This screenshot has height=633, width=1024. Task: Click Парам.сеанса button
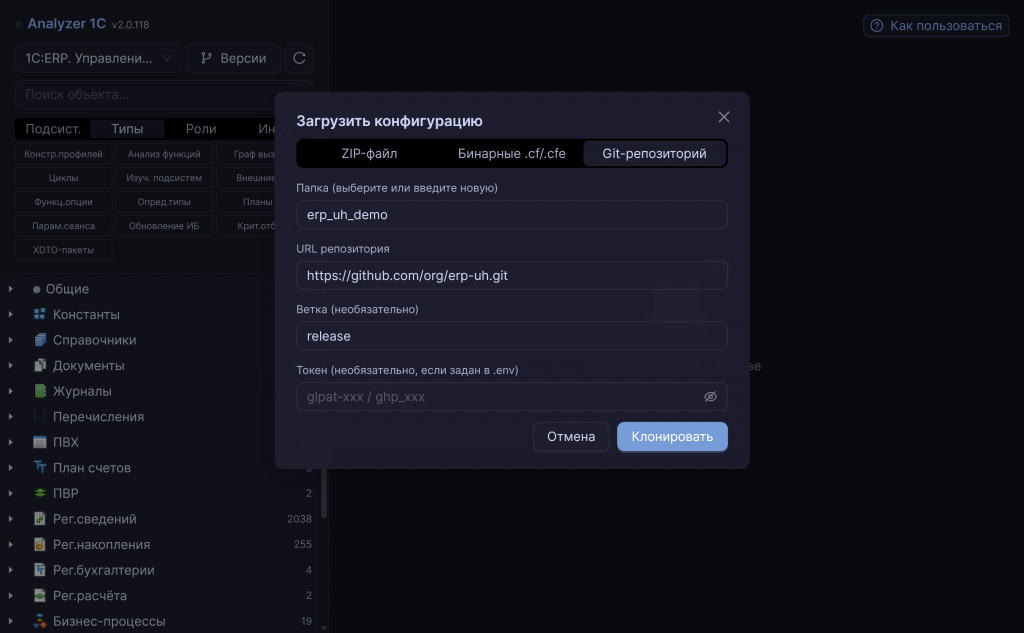coord(63,226)
